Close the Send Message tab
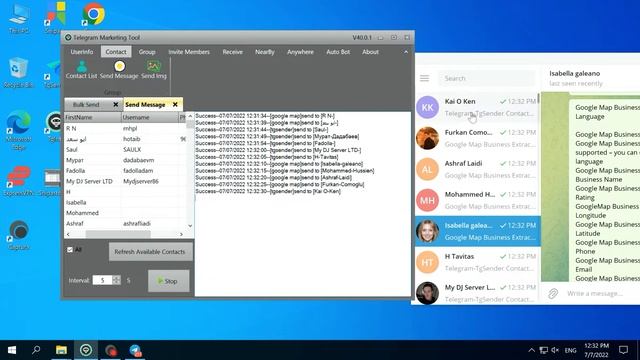The width and height of the screenshot is (640, 360). click(x=175, y=104)
